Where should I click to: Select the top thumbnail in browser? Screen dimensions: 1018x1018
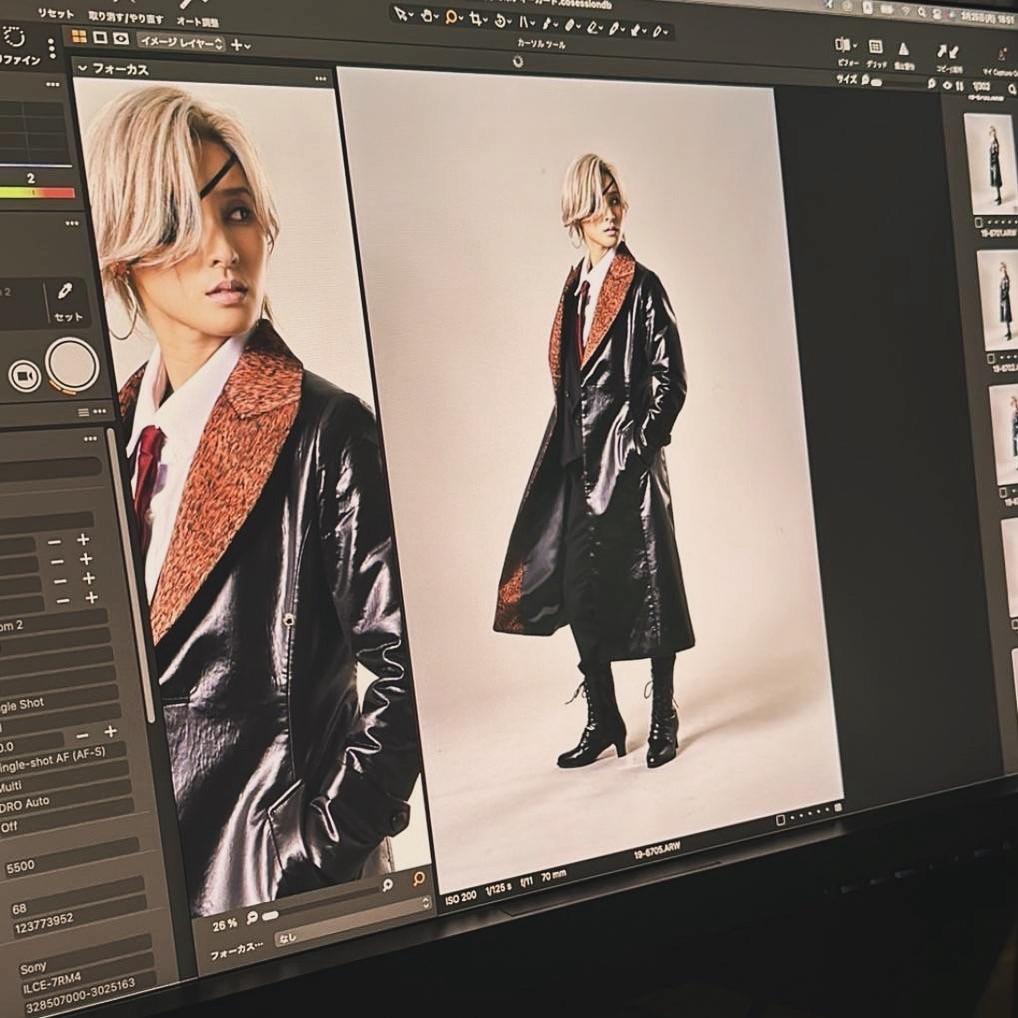(992, 163)
